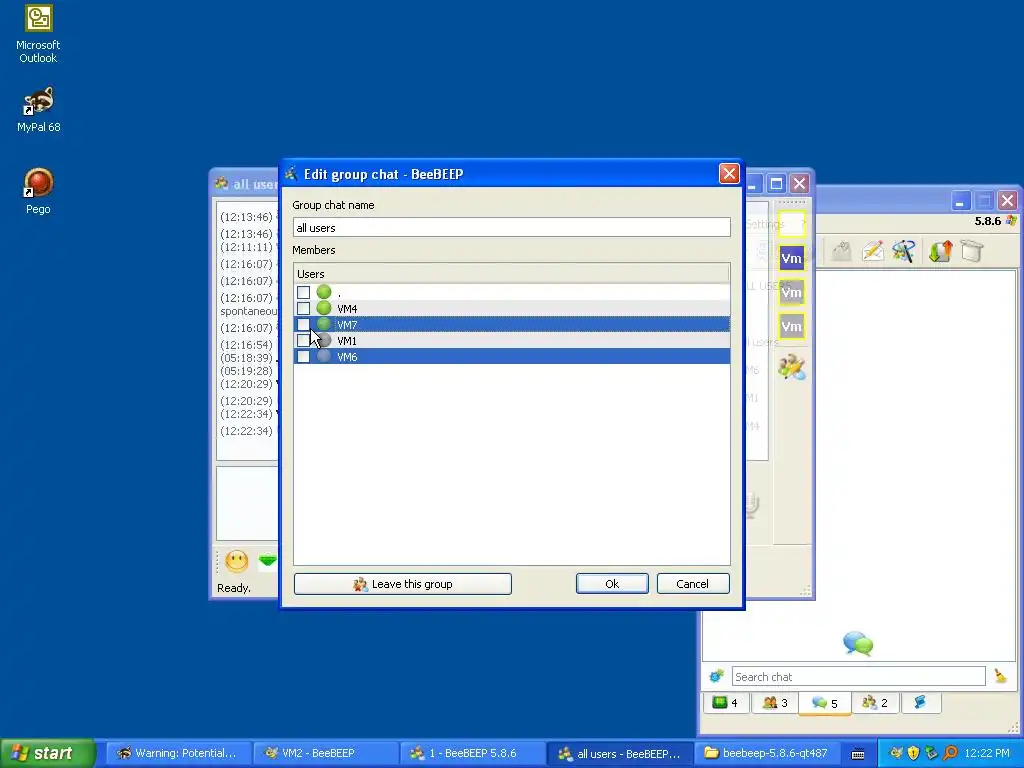Click the bottom grey Vm avatar
This screenshot has width=1024, height=768.
(x=792, y=326)
